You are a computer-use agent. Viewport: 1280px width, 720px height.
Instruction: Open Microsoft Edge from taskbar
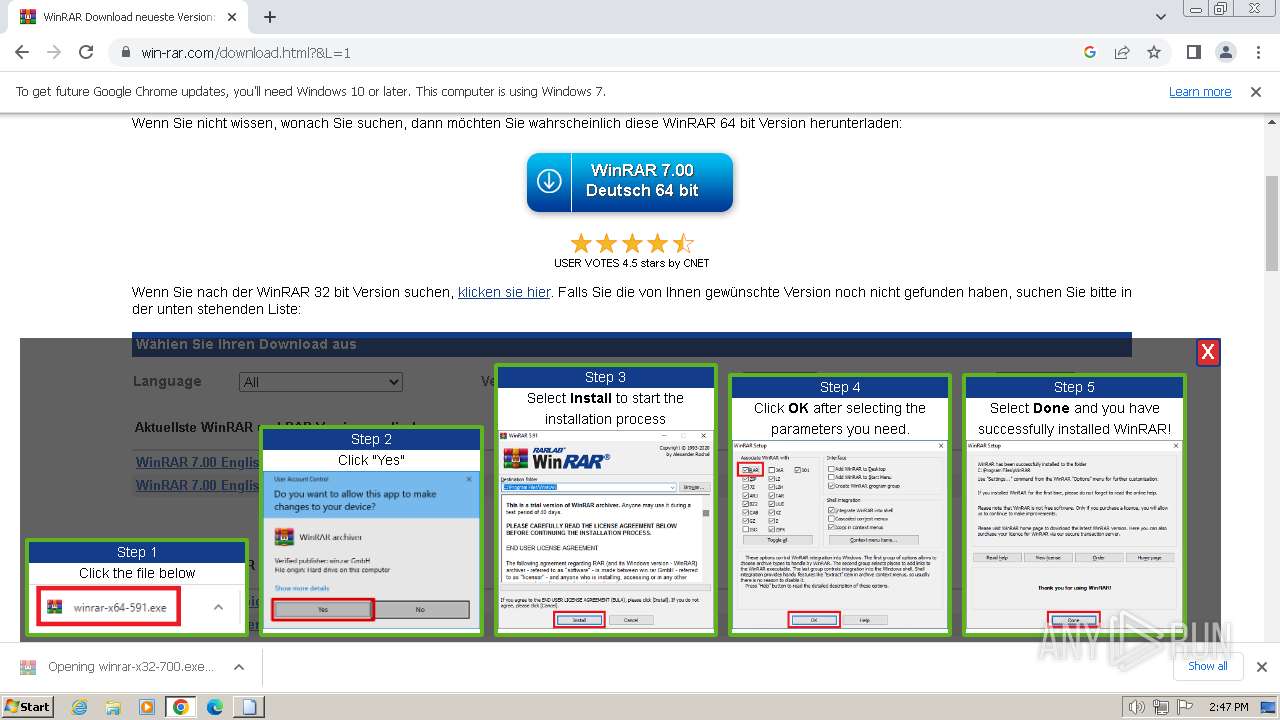point(215,707)
